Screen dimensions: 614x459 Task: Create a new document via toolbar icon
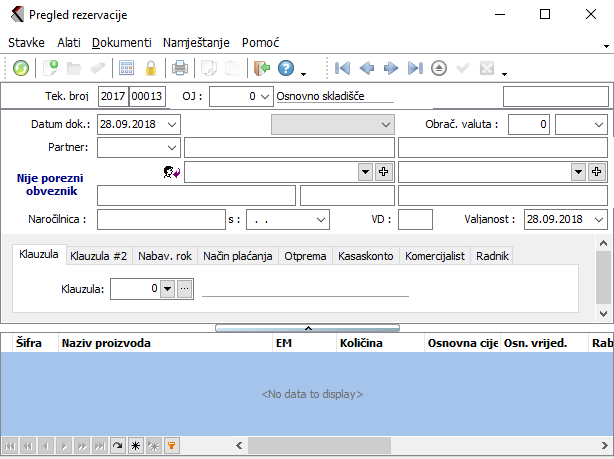49,68
